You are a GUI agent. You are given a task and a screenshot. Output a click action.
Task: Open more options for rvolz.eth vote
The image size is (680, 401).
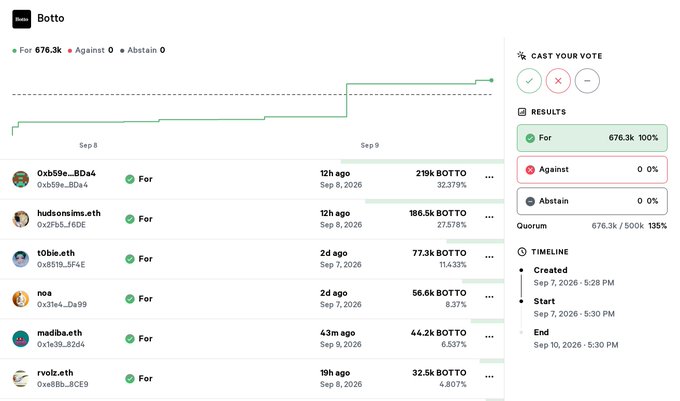coord(489,376)
